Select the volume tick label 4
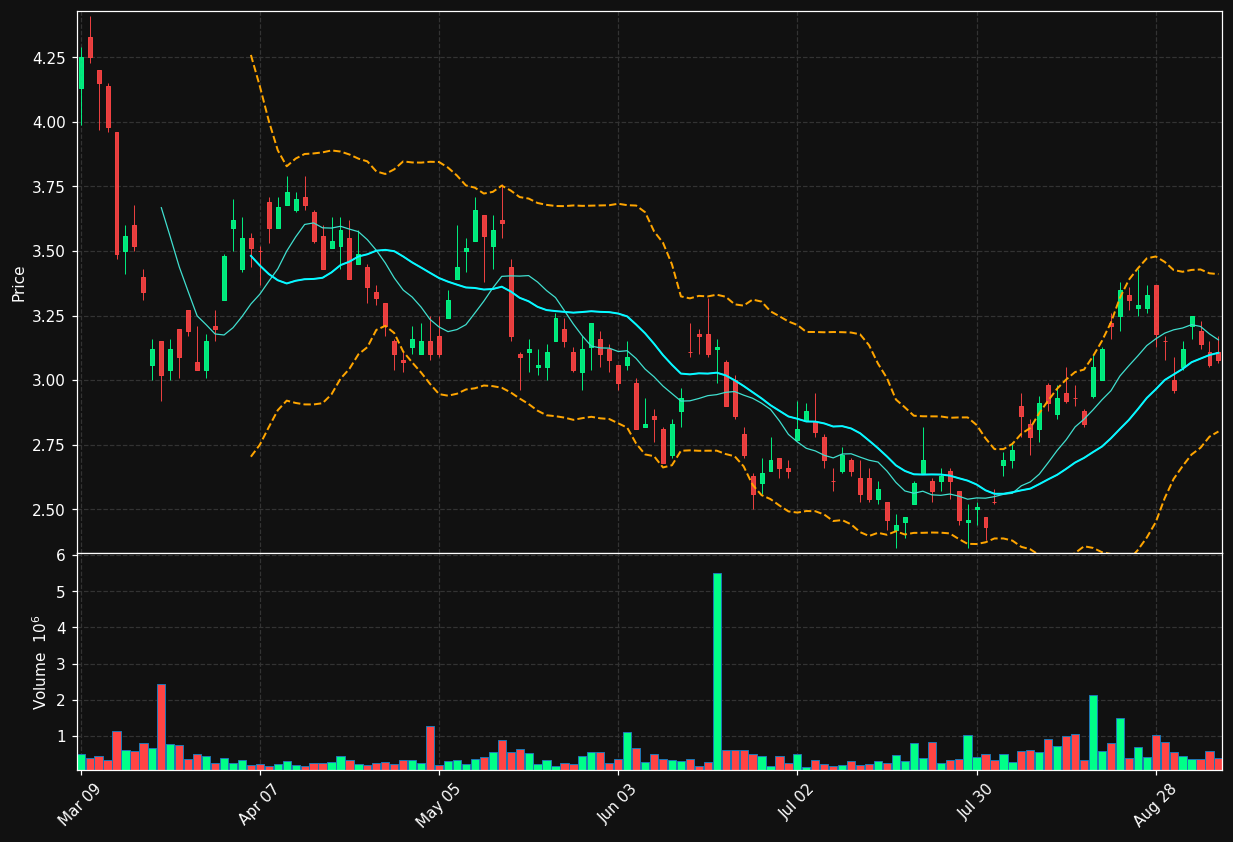Screen dimensions: 1233x842 [61, 628]
